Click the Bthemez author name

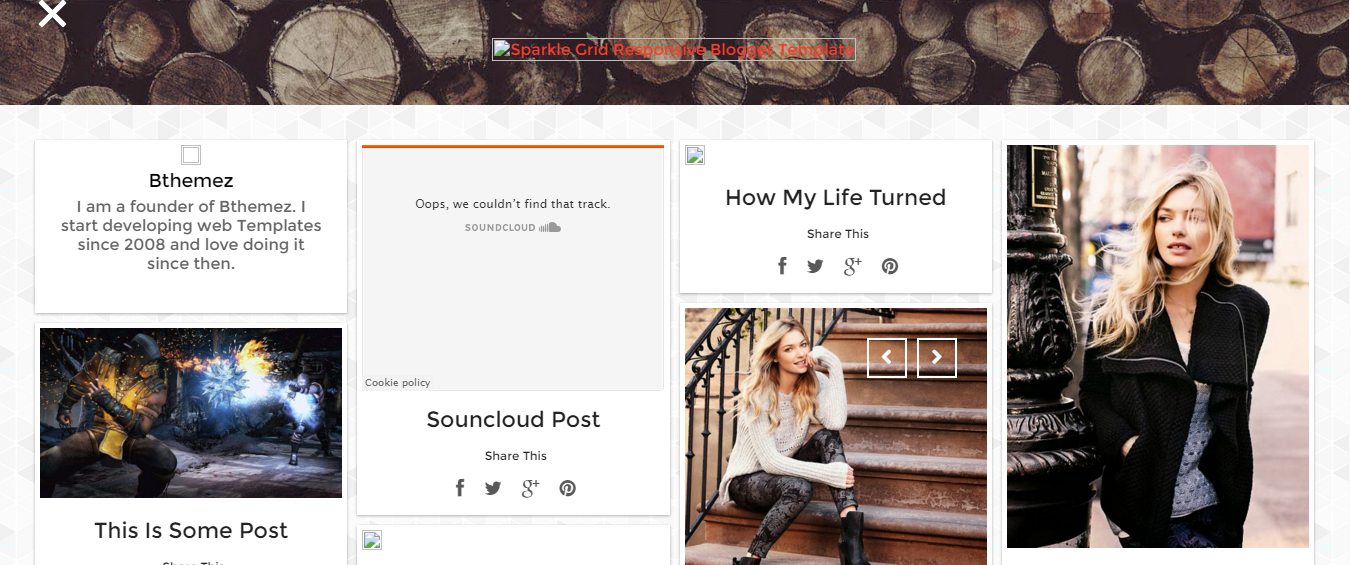point(191,181)
